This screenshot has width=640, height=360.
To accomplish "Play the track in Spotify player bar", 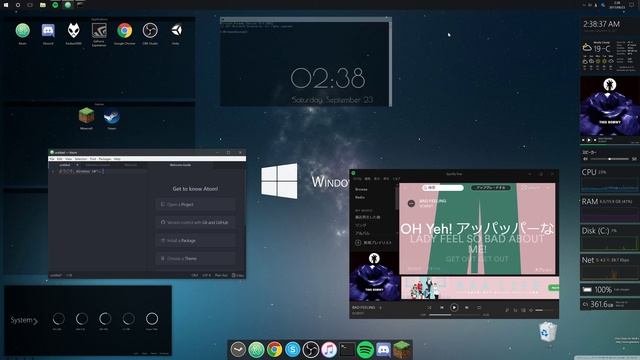I will pyautogui.click(x=454, y=307).
